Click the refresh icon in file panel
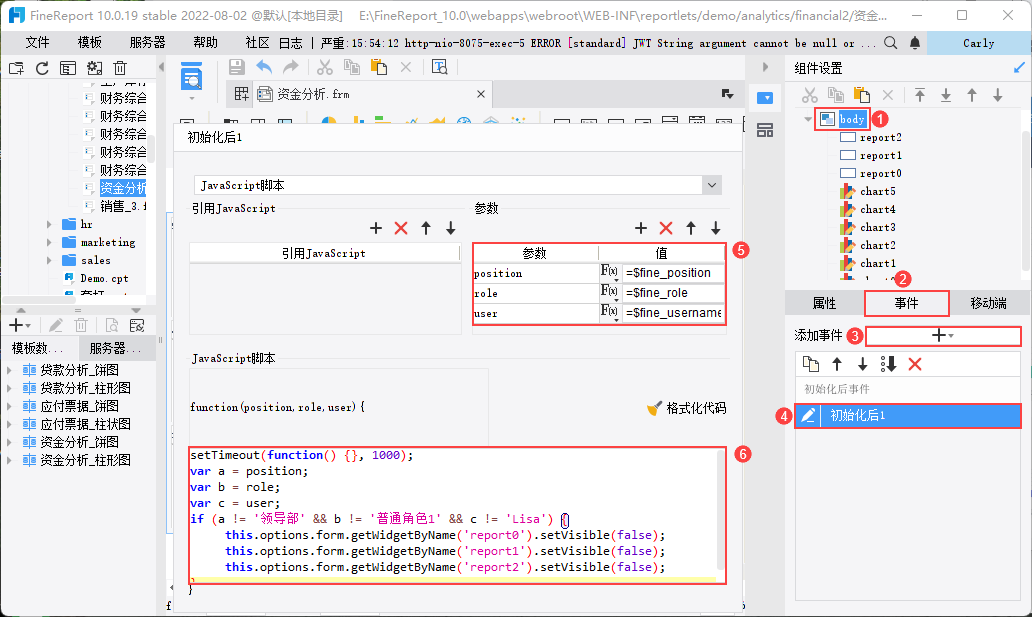The width and height of the screenshot is (1032, 617). tap(42, 68)
